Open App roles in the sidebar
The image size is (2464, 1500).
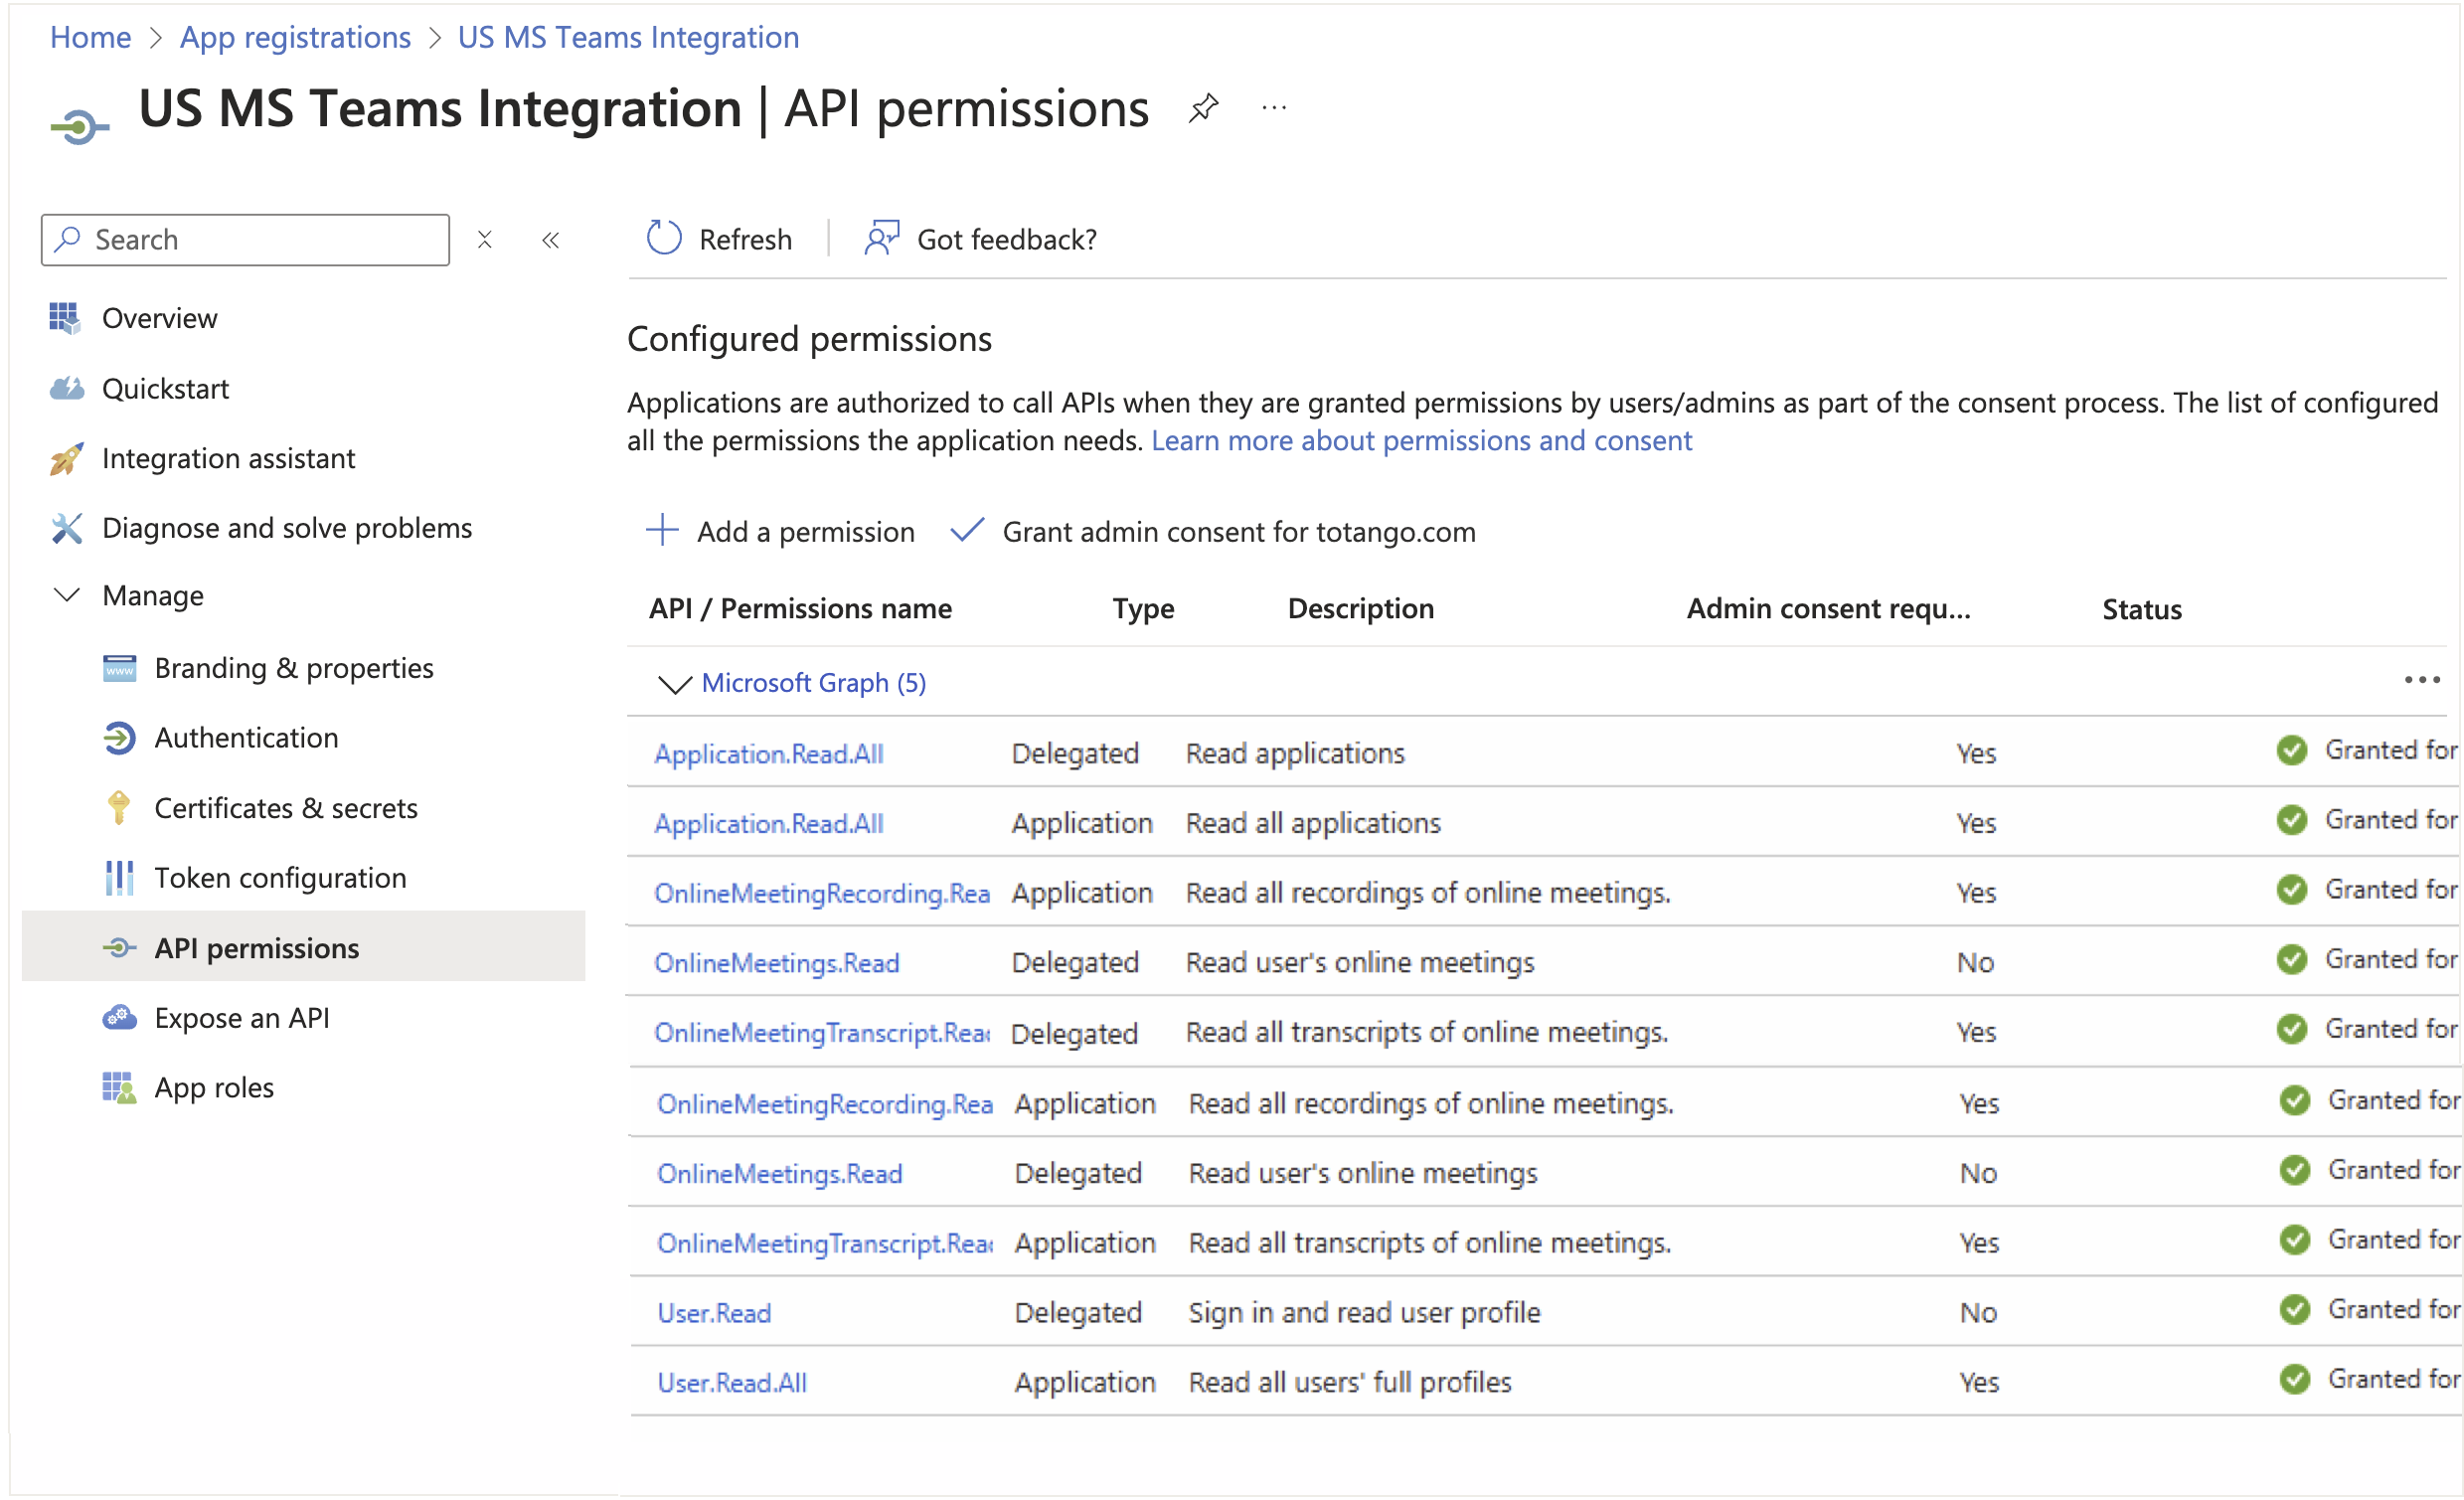click(x=214, y=1088)
